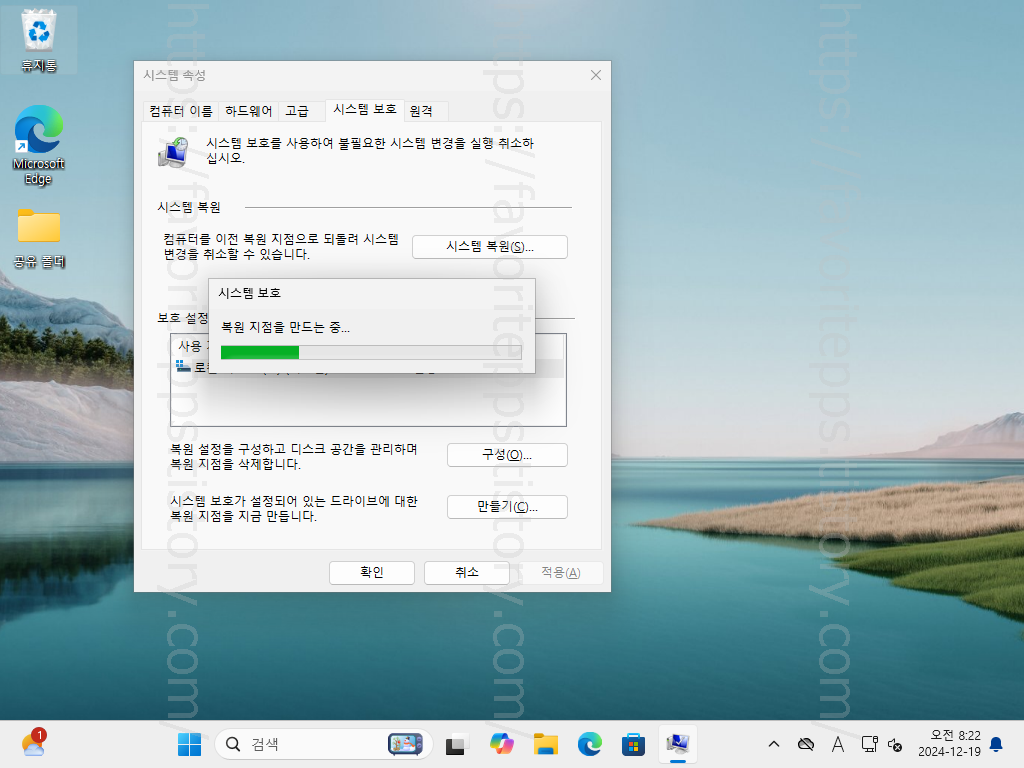Click the search box colorful highlight icon

pos(405,744)
